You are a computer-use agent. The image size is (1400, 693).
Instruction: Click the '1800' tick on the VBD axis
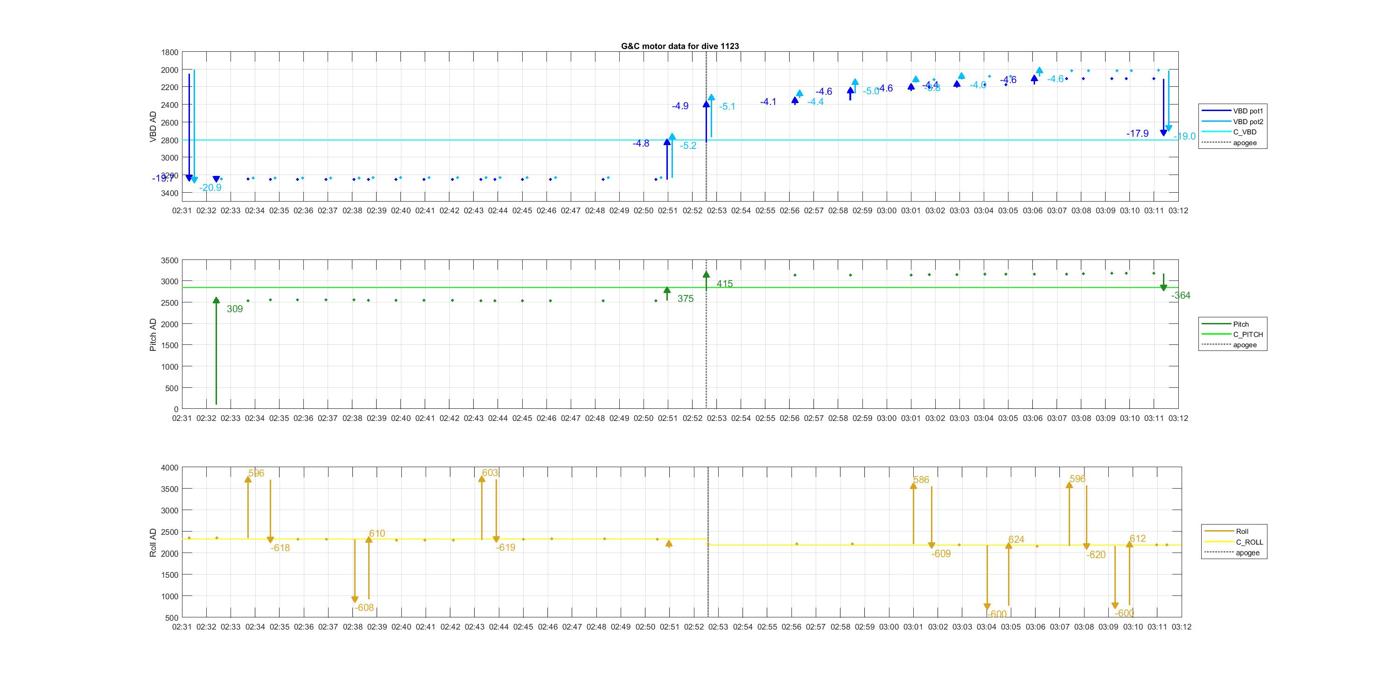[170, 53]
